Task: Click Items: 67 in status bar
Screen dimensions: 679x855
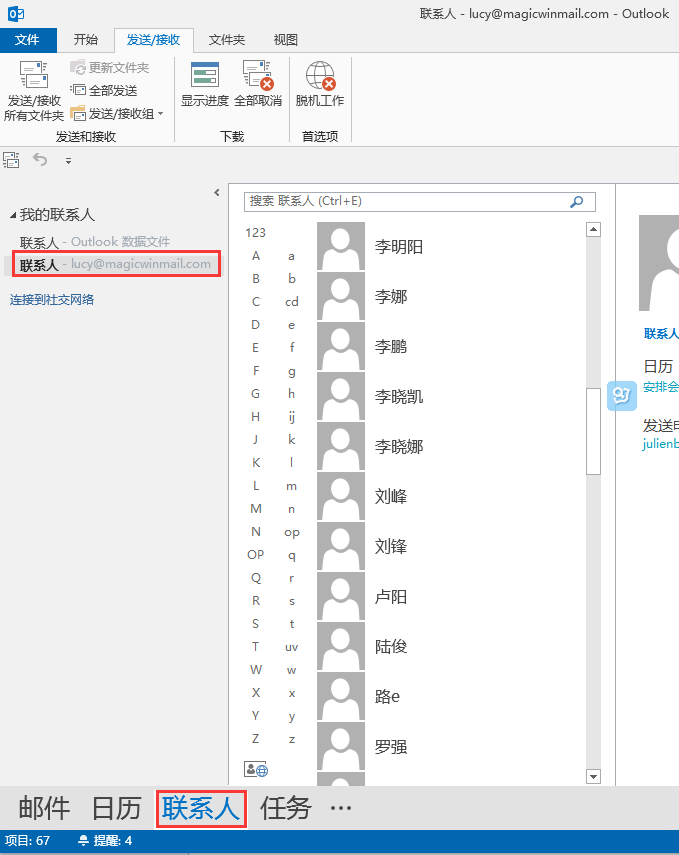Action: tap(27, 841)
